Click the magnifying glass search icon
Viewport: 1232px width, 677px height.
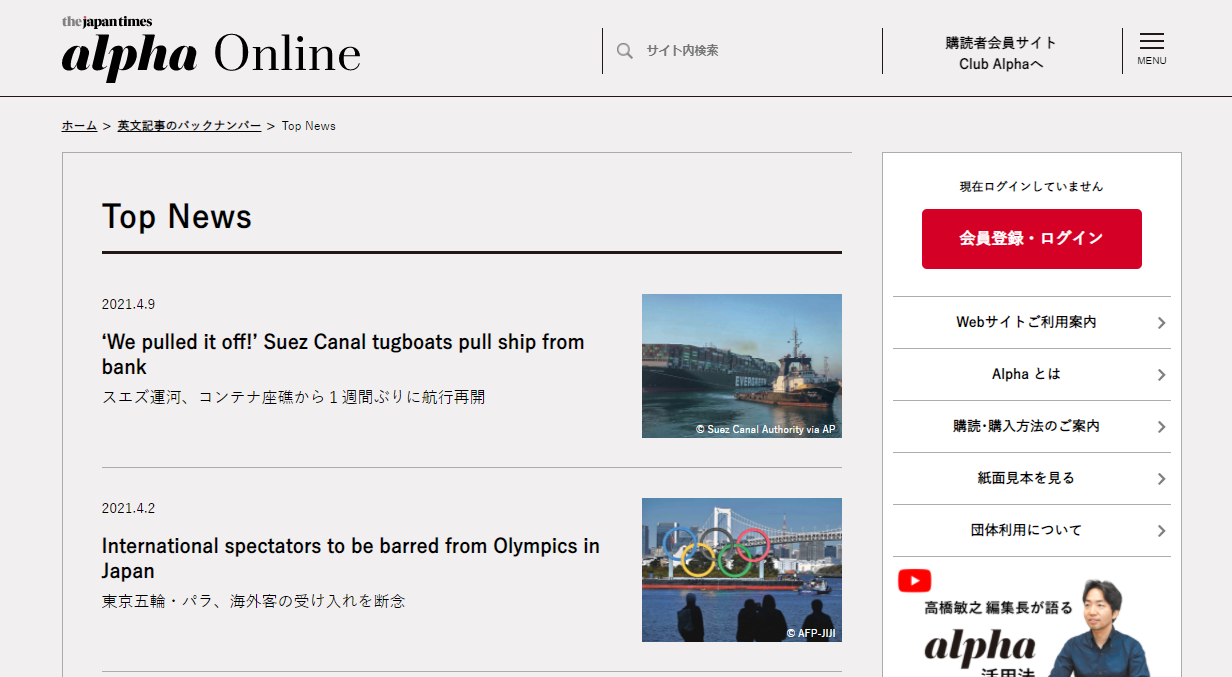click(x=625, y=51)
